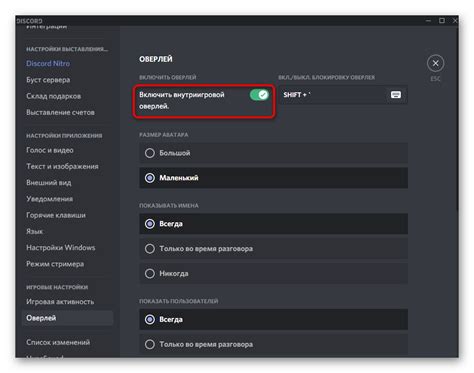
Task: Click the SHIFT + ` keybind field
Action: pyautogui.click(x=343, y=95)
